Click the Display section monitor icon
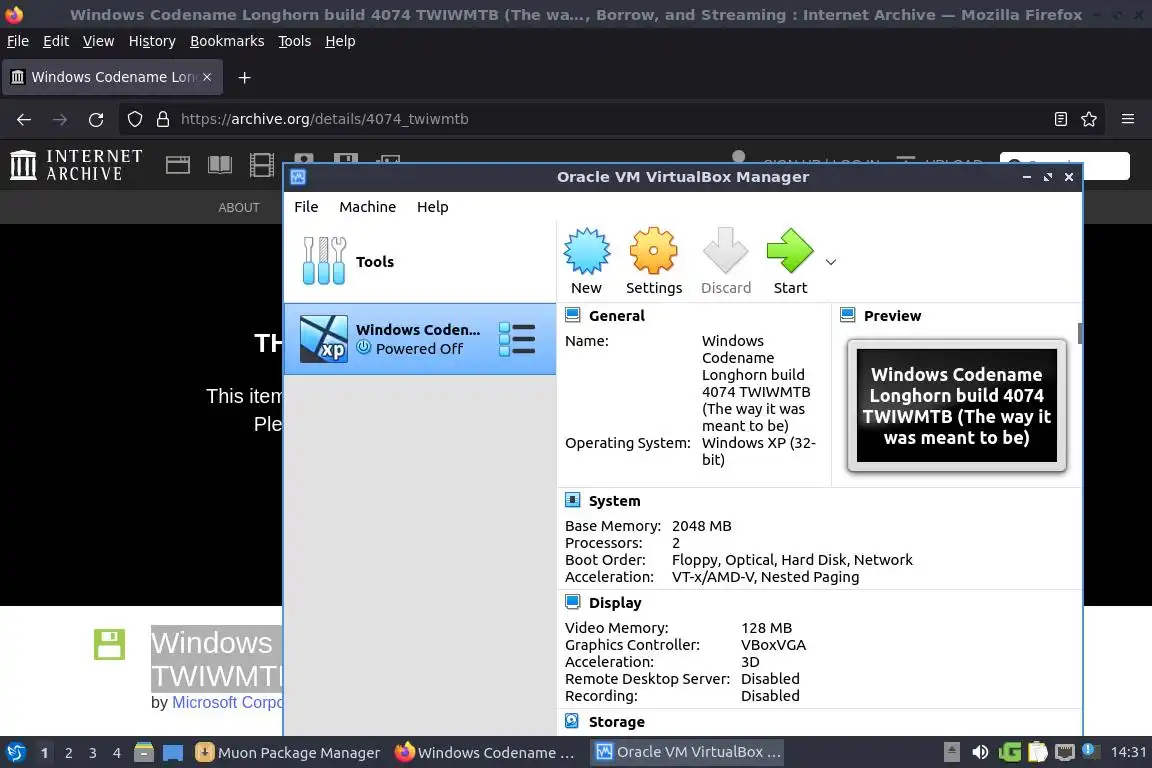The height and width of the screenshot is (768, 1152). point(572,602)
